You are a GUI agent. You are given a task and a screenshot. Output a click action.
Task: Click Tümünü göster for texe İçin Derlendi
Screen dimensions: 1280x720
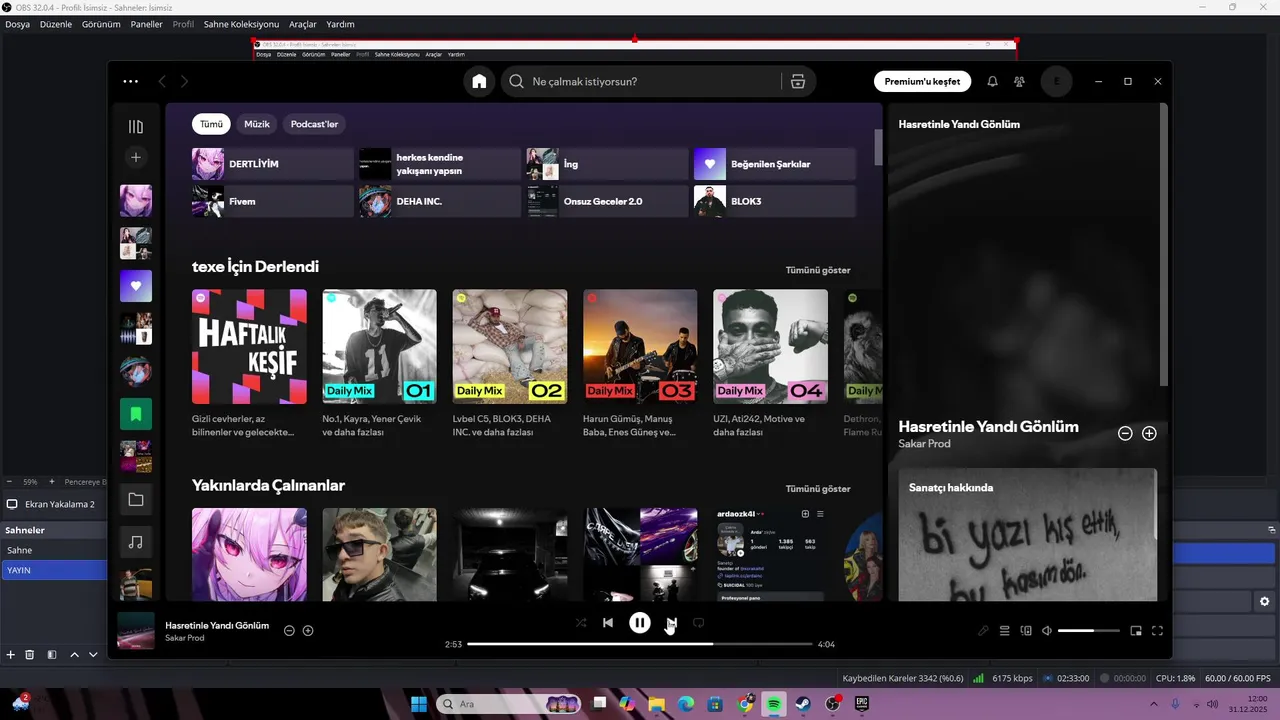(818, 270)
